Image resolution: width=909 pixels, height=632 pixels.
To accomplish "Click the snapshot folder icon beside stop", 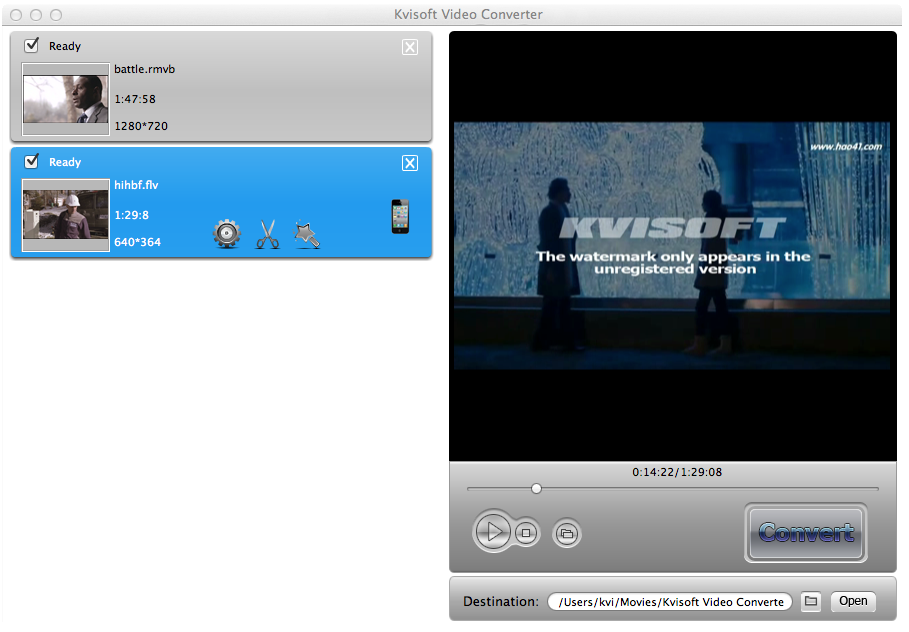I will (567, 533).
